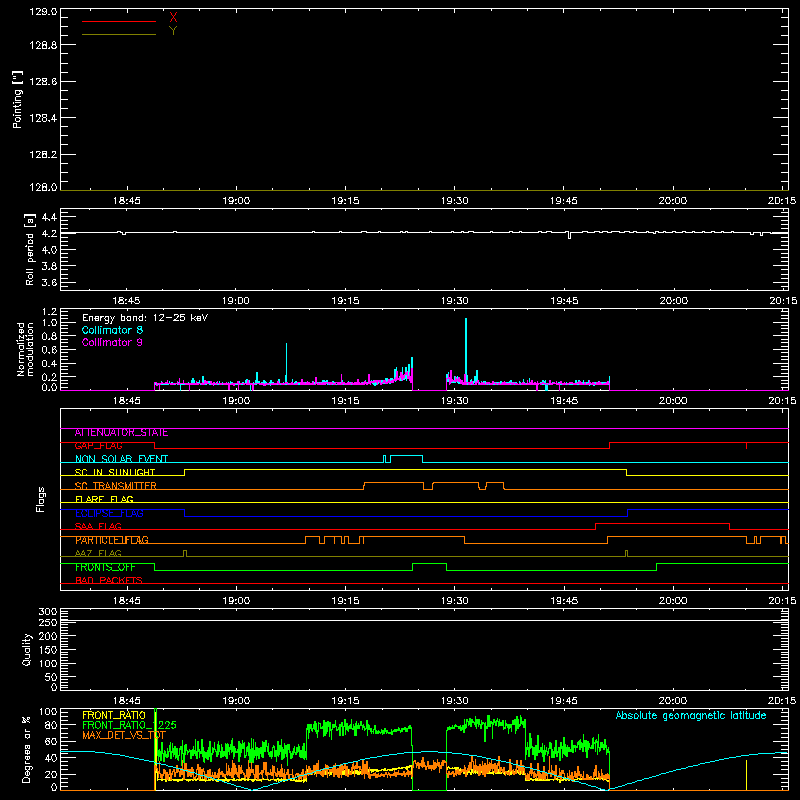The width and height of the screenshot is (800, 800).
Task: Click the SC_IN_SUNLIGHT flag label
Action: pyautogui.click(x=115, y=472)
